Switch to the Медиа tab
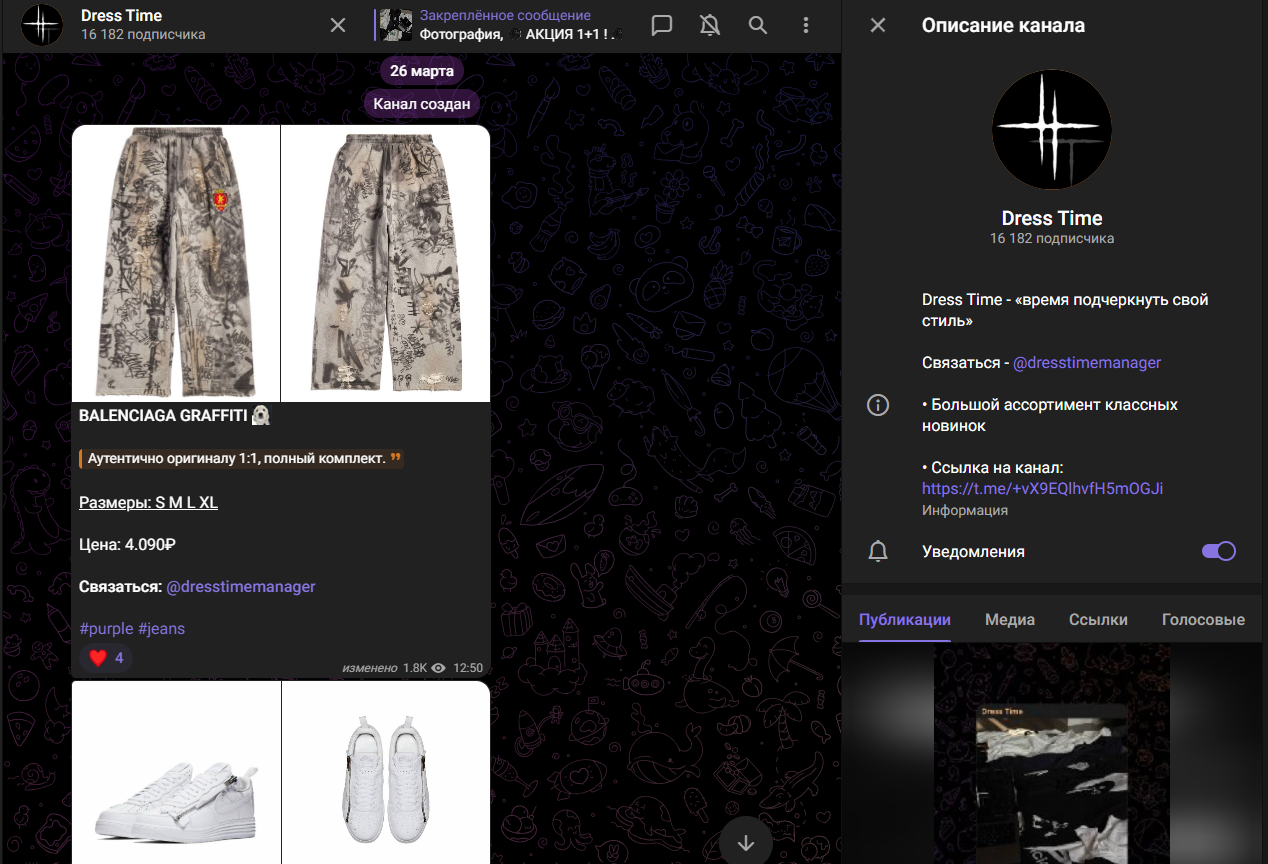The image size is (1268, 864). 1009,620
